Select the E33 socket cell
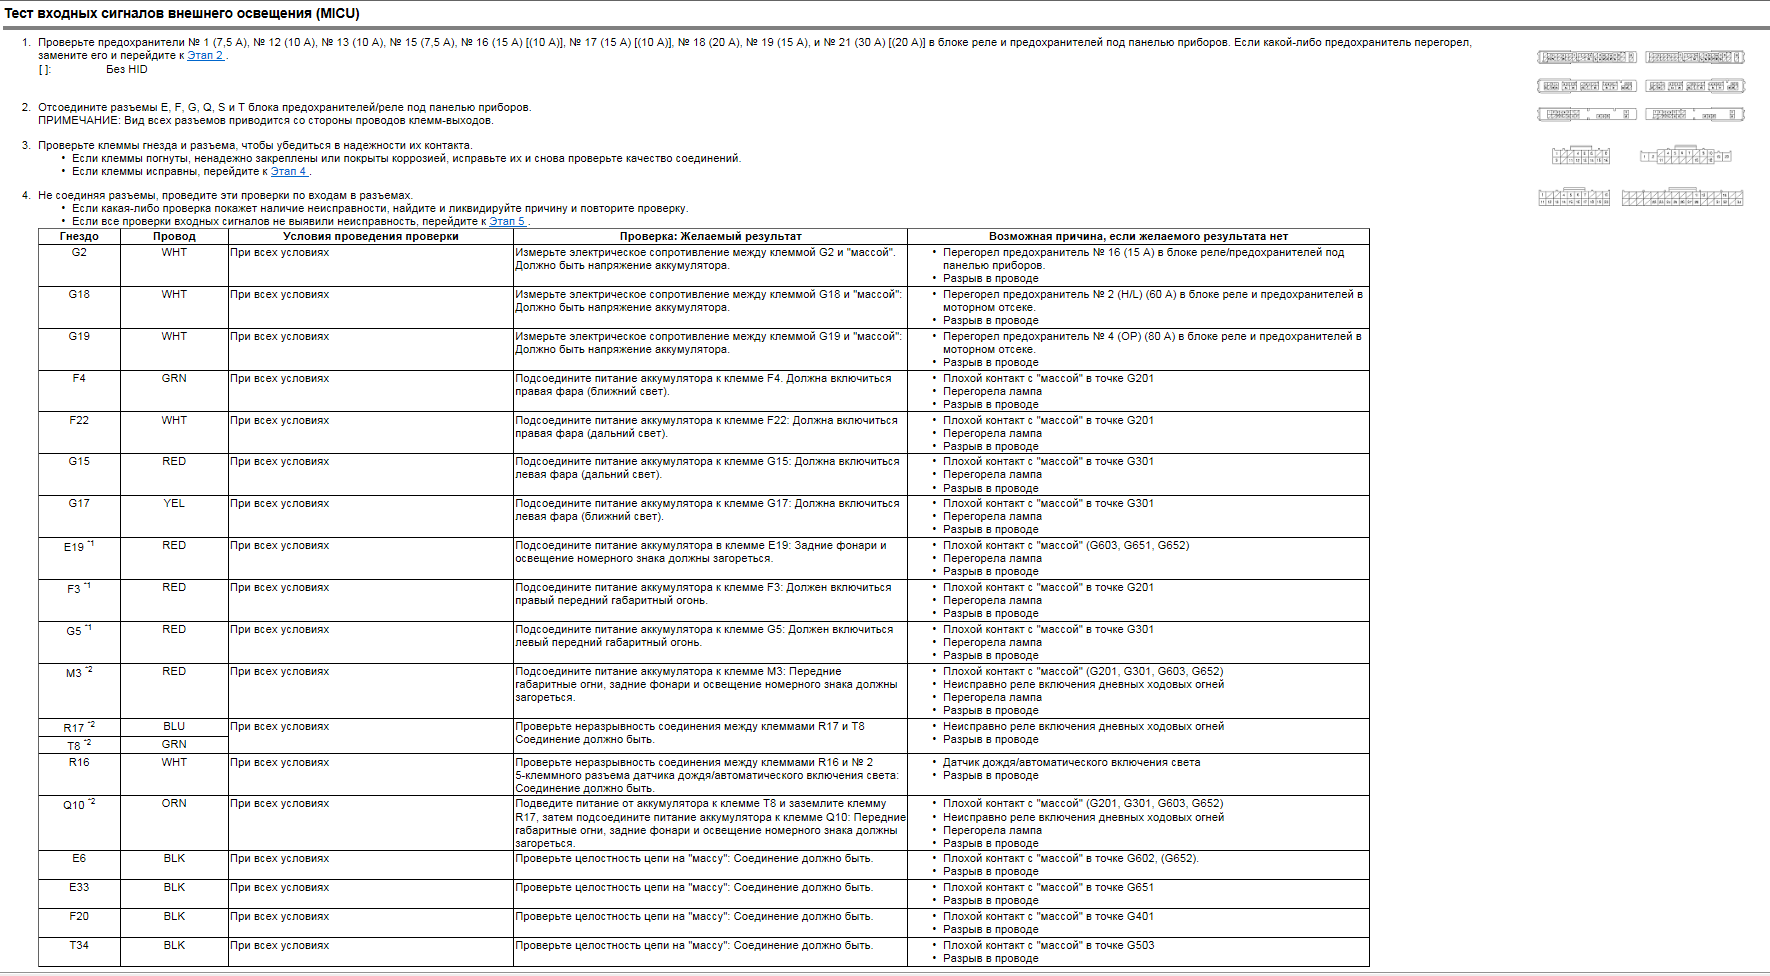 pyautogui.click(x=79, y=894)
